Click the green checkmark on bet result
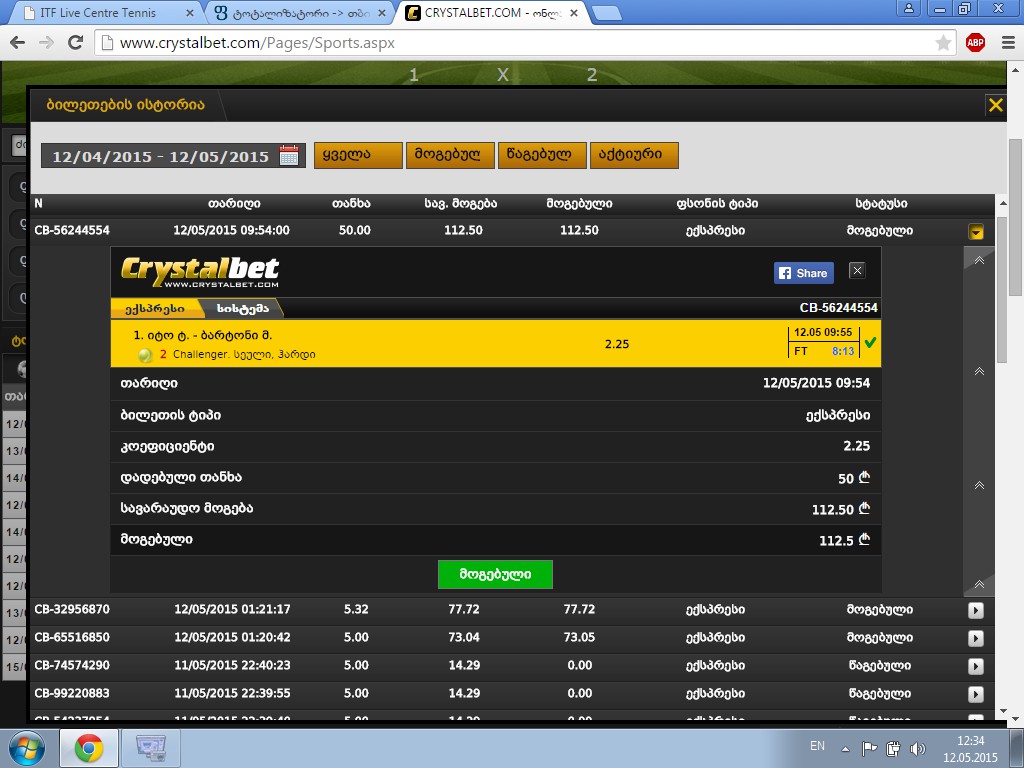Screen dimensions: 1024x768 pos(870,342)
